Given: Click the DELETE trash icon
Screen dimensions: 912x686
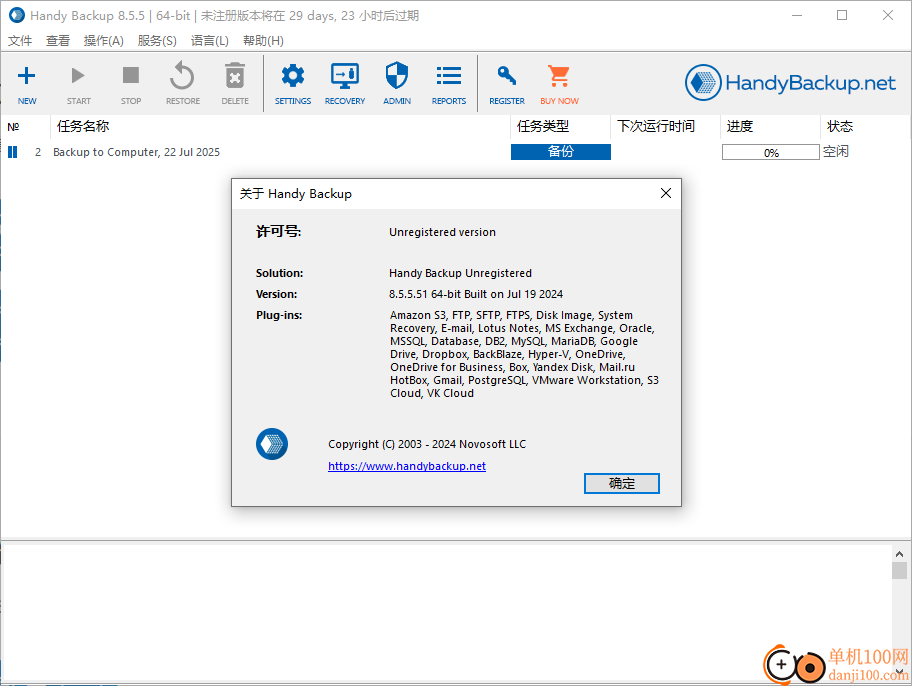Looking at the screenshot, I should click(x=235, y=76).
